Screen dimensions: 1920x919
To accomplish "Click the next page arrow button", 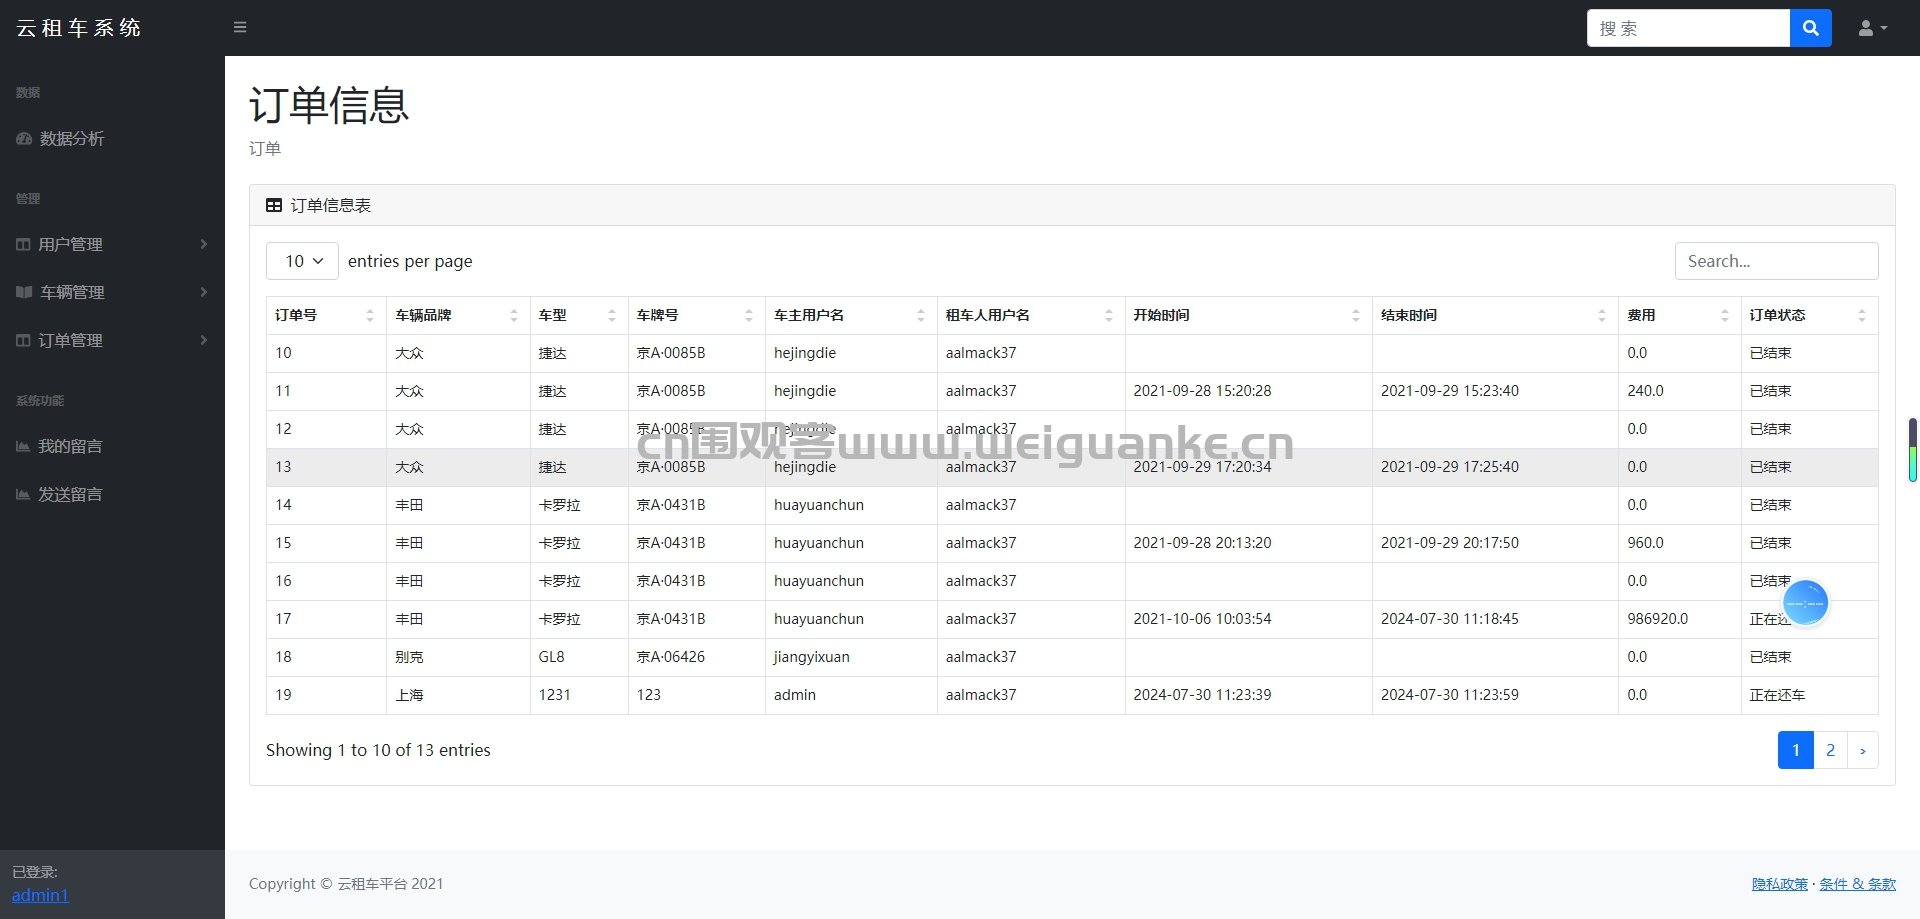I will [x=1863, y=750].
